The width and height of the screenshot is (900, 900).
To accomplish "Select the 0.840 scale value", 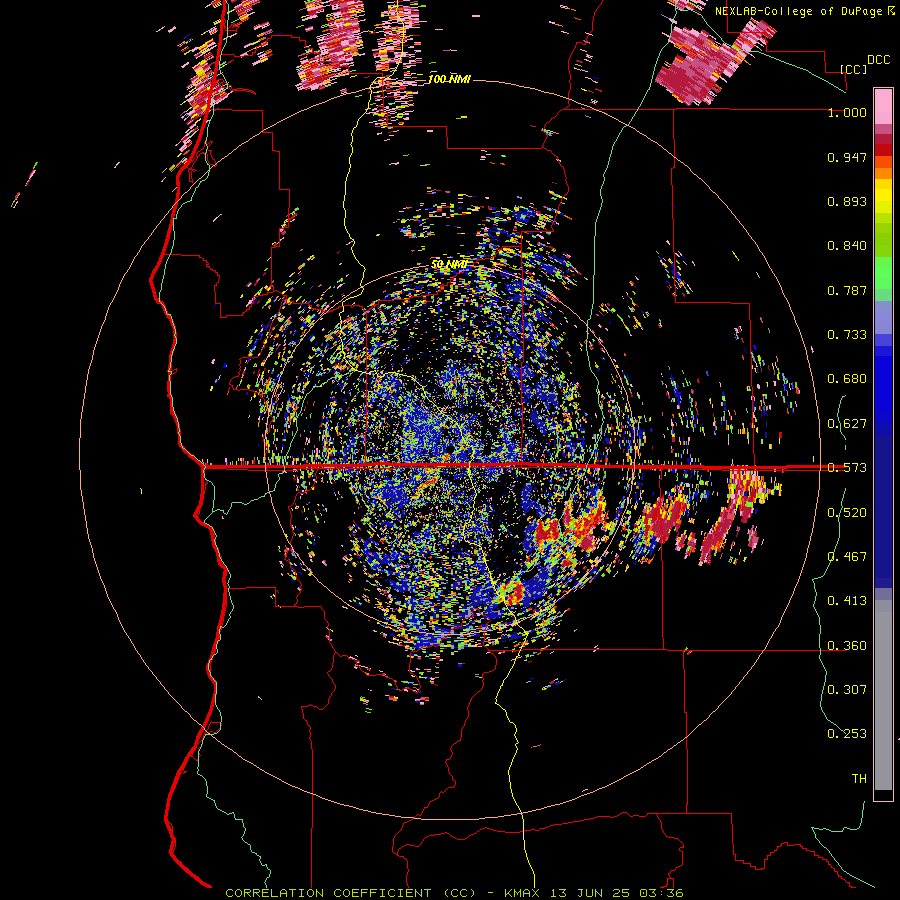I will pyautogui.click(x=847, y=246).
